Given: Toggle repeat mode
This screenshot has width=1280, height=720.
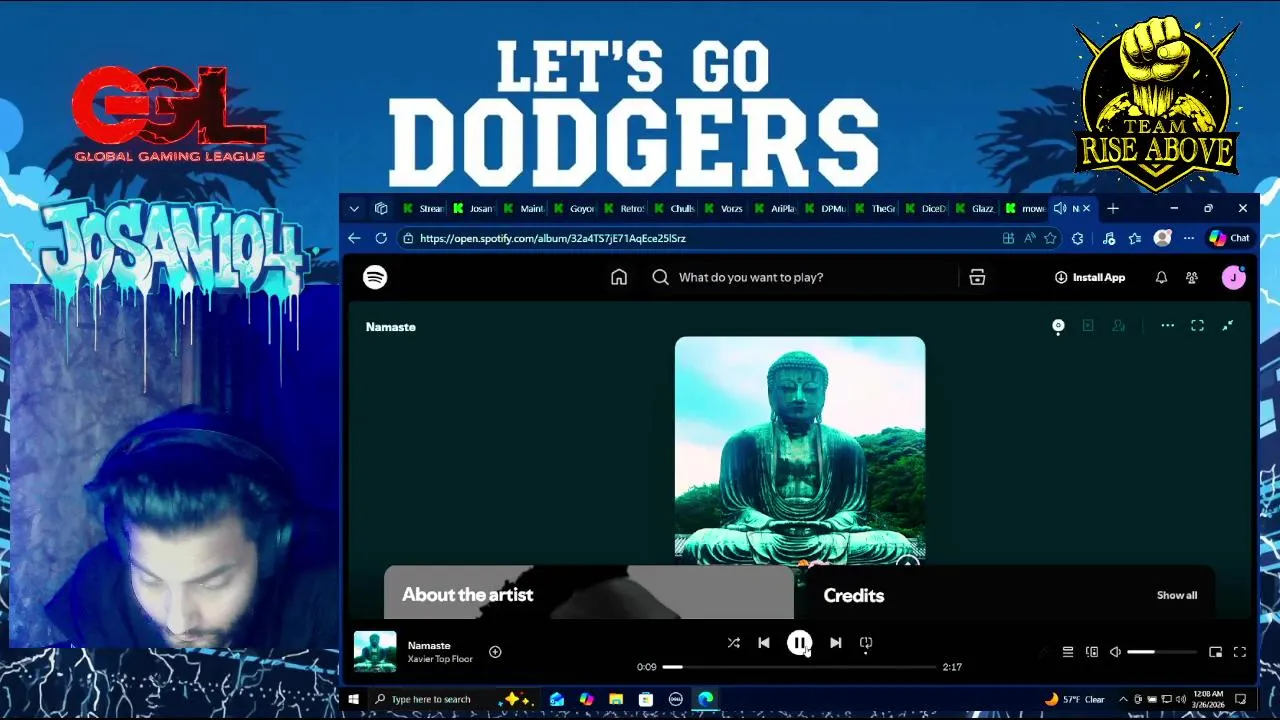Looking at the screenshot, I should point(866,643).
